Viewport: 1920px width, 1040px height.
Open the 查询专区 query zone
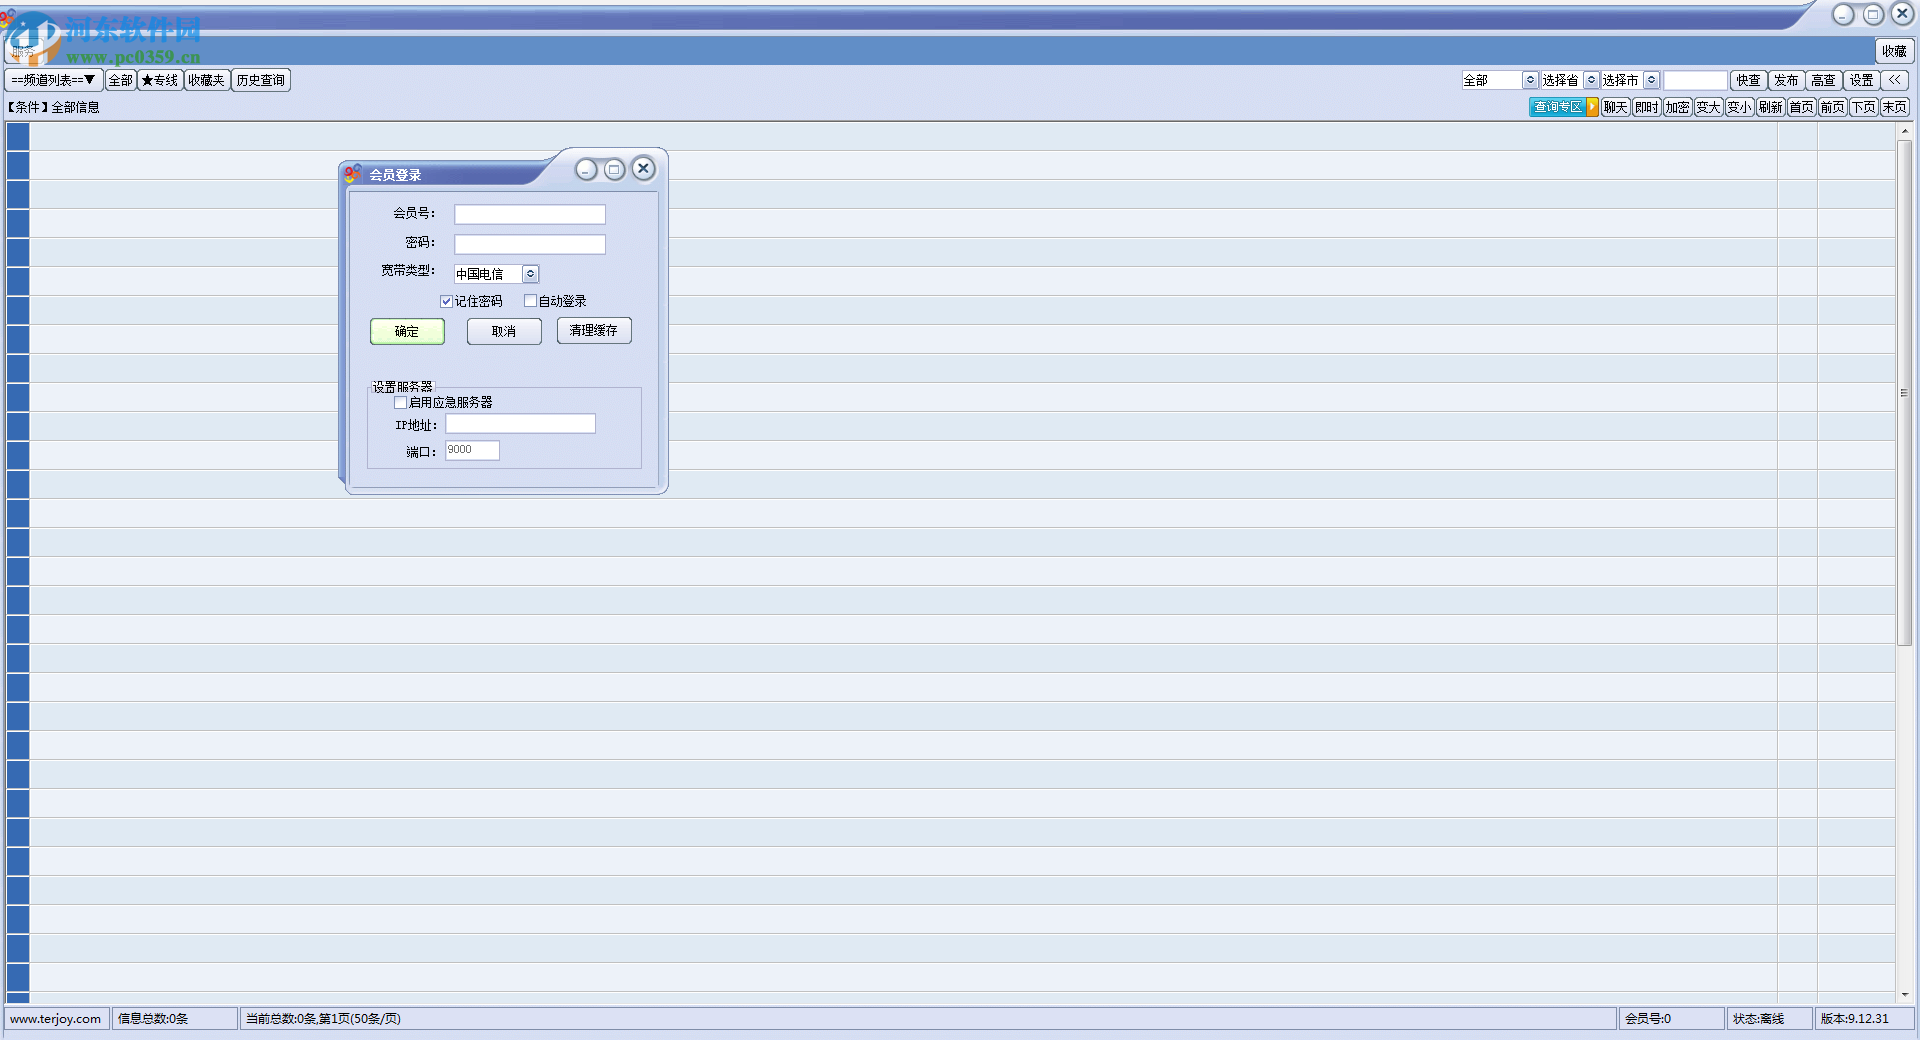point(1557,107)
